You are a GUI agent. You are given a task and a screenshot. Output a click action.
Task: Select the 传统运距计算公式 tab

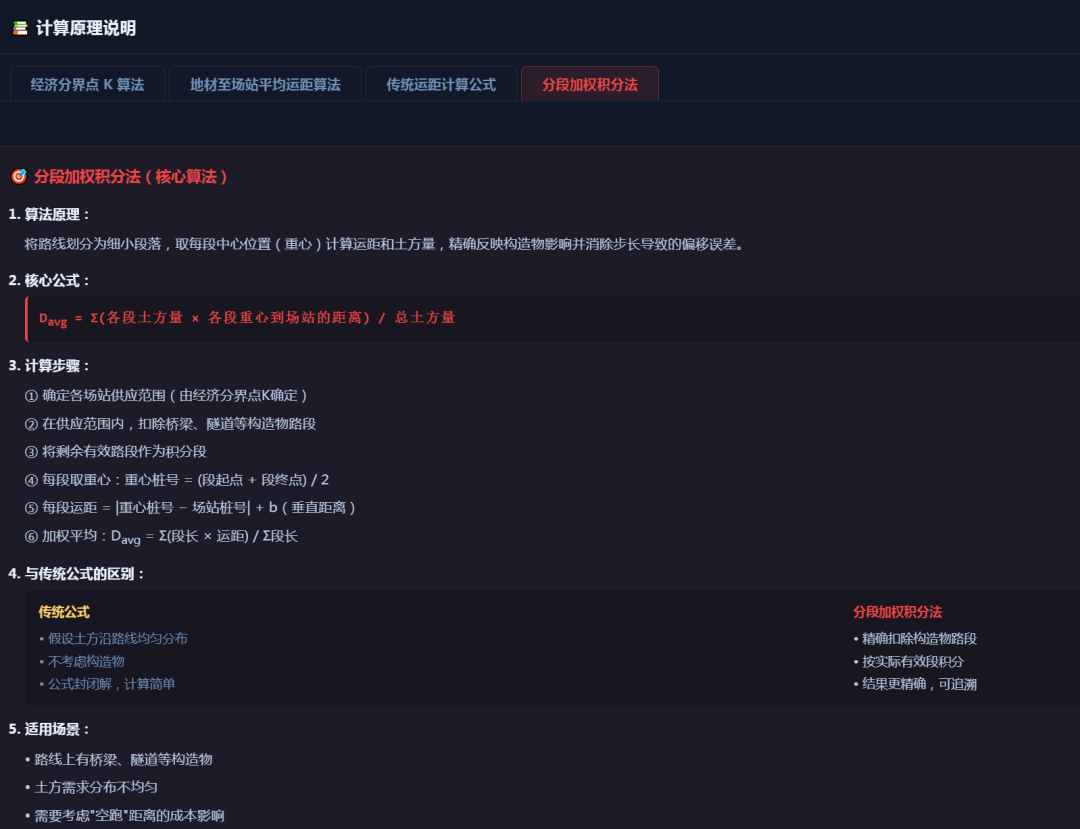point(441,84)
